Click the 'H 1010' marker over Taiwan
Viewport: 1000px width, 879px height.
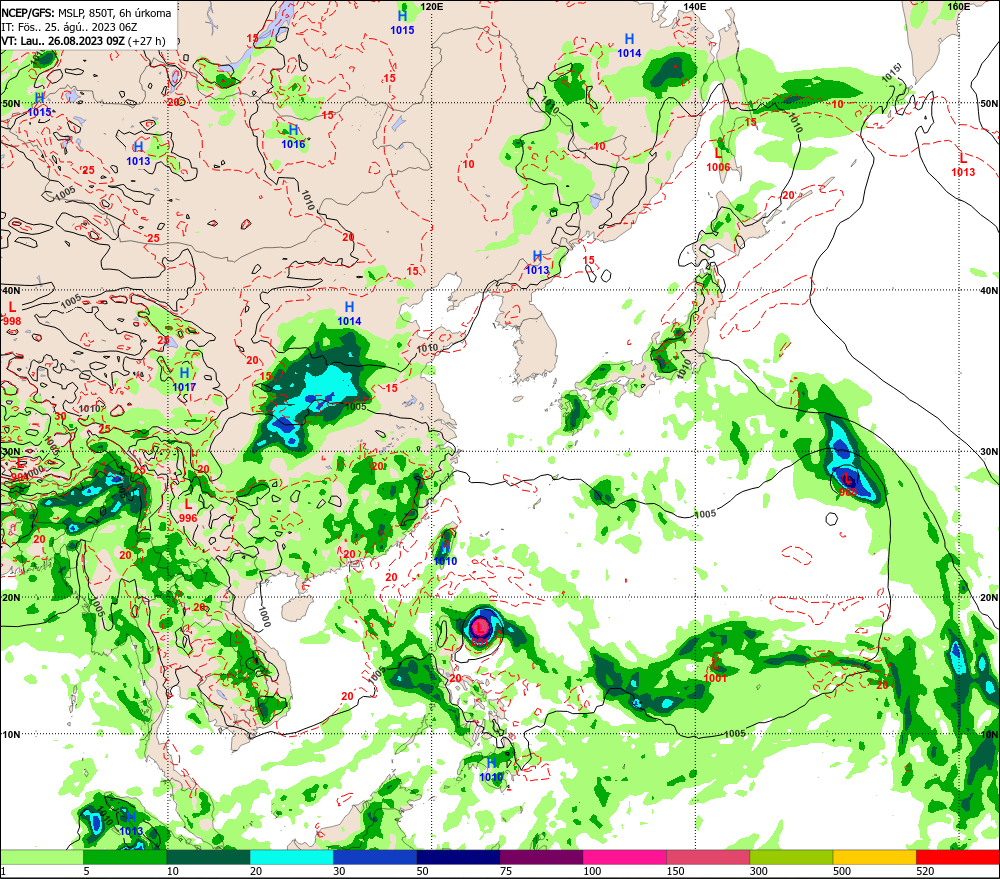[x=445, y=554]
